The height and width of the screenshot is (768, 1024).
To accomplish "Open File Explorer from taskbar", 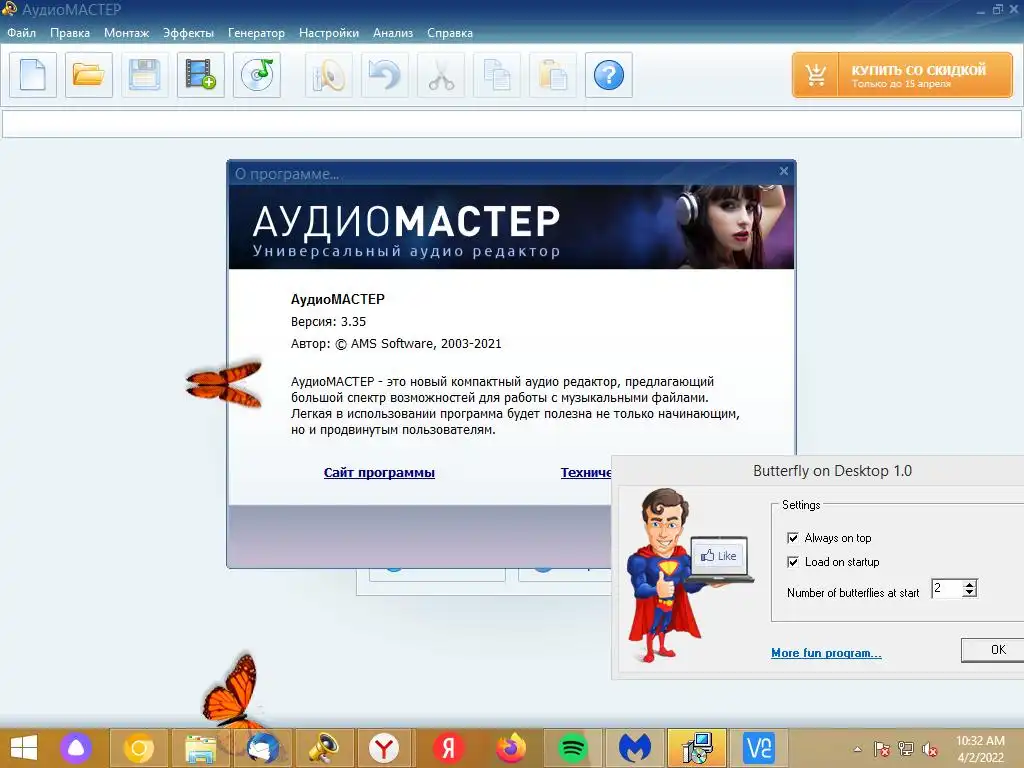I will point(200,748).
